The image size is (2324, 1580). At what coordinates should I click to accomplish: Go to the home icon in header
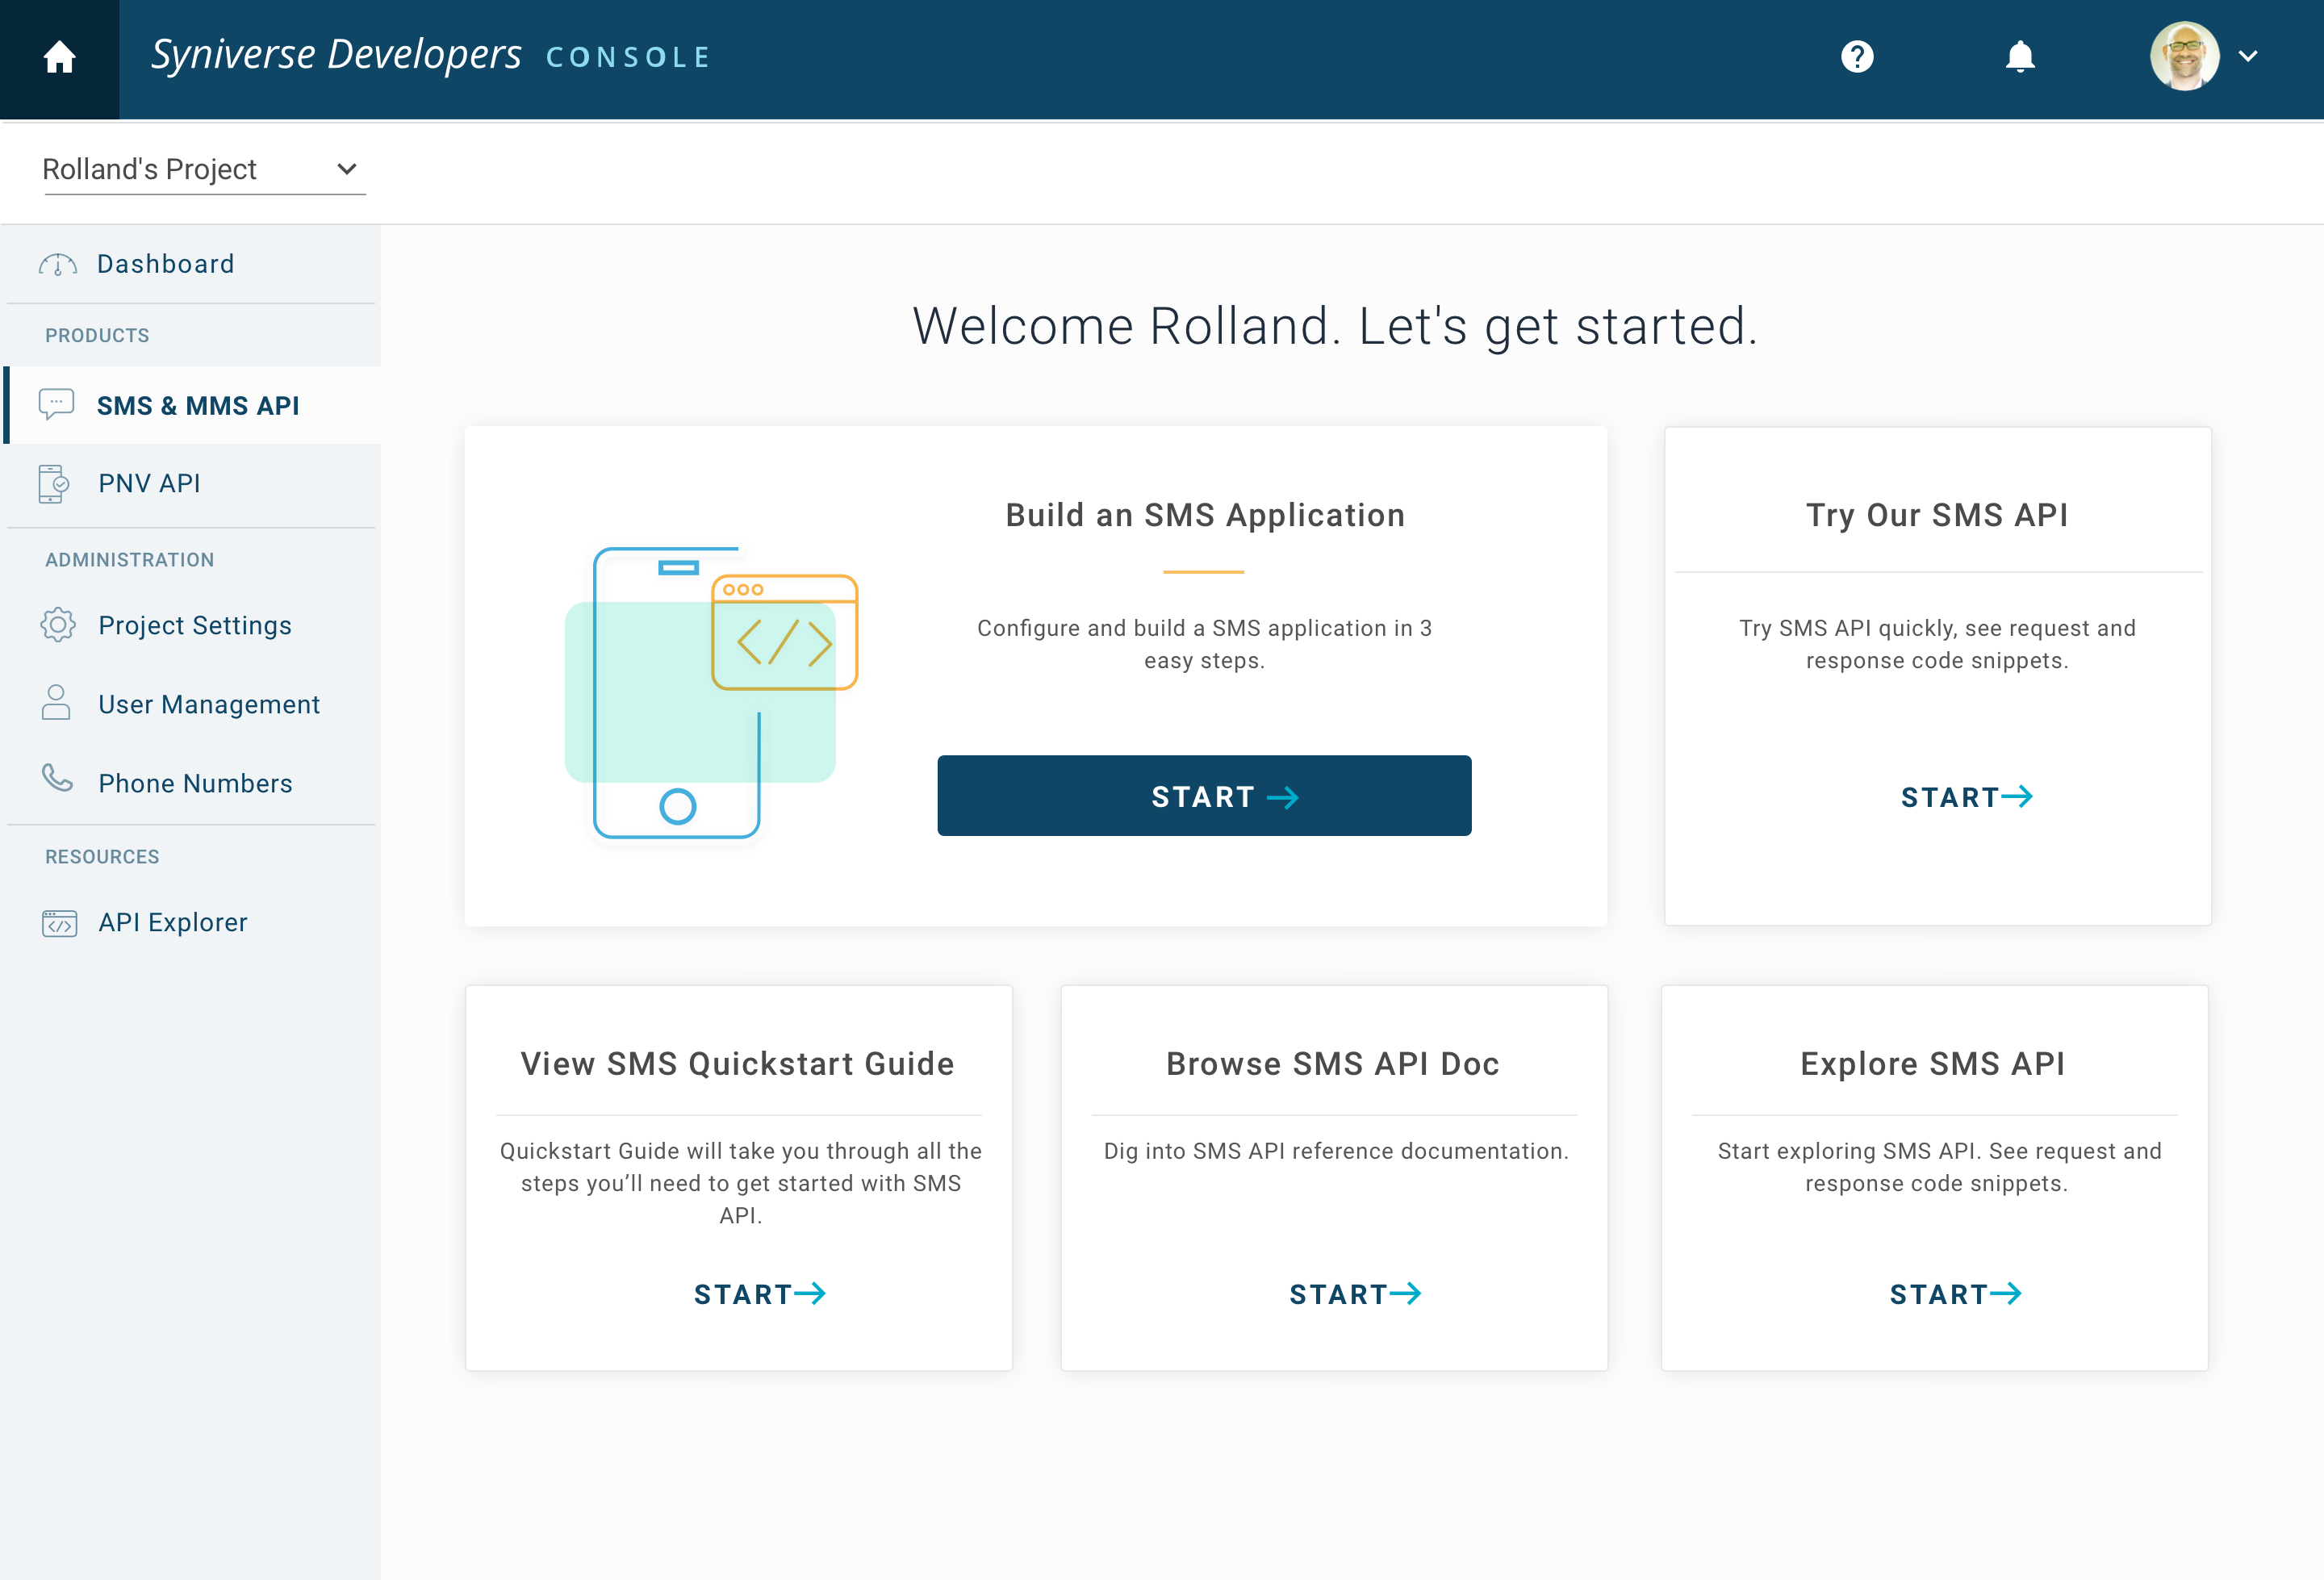(x=60, y=57)
